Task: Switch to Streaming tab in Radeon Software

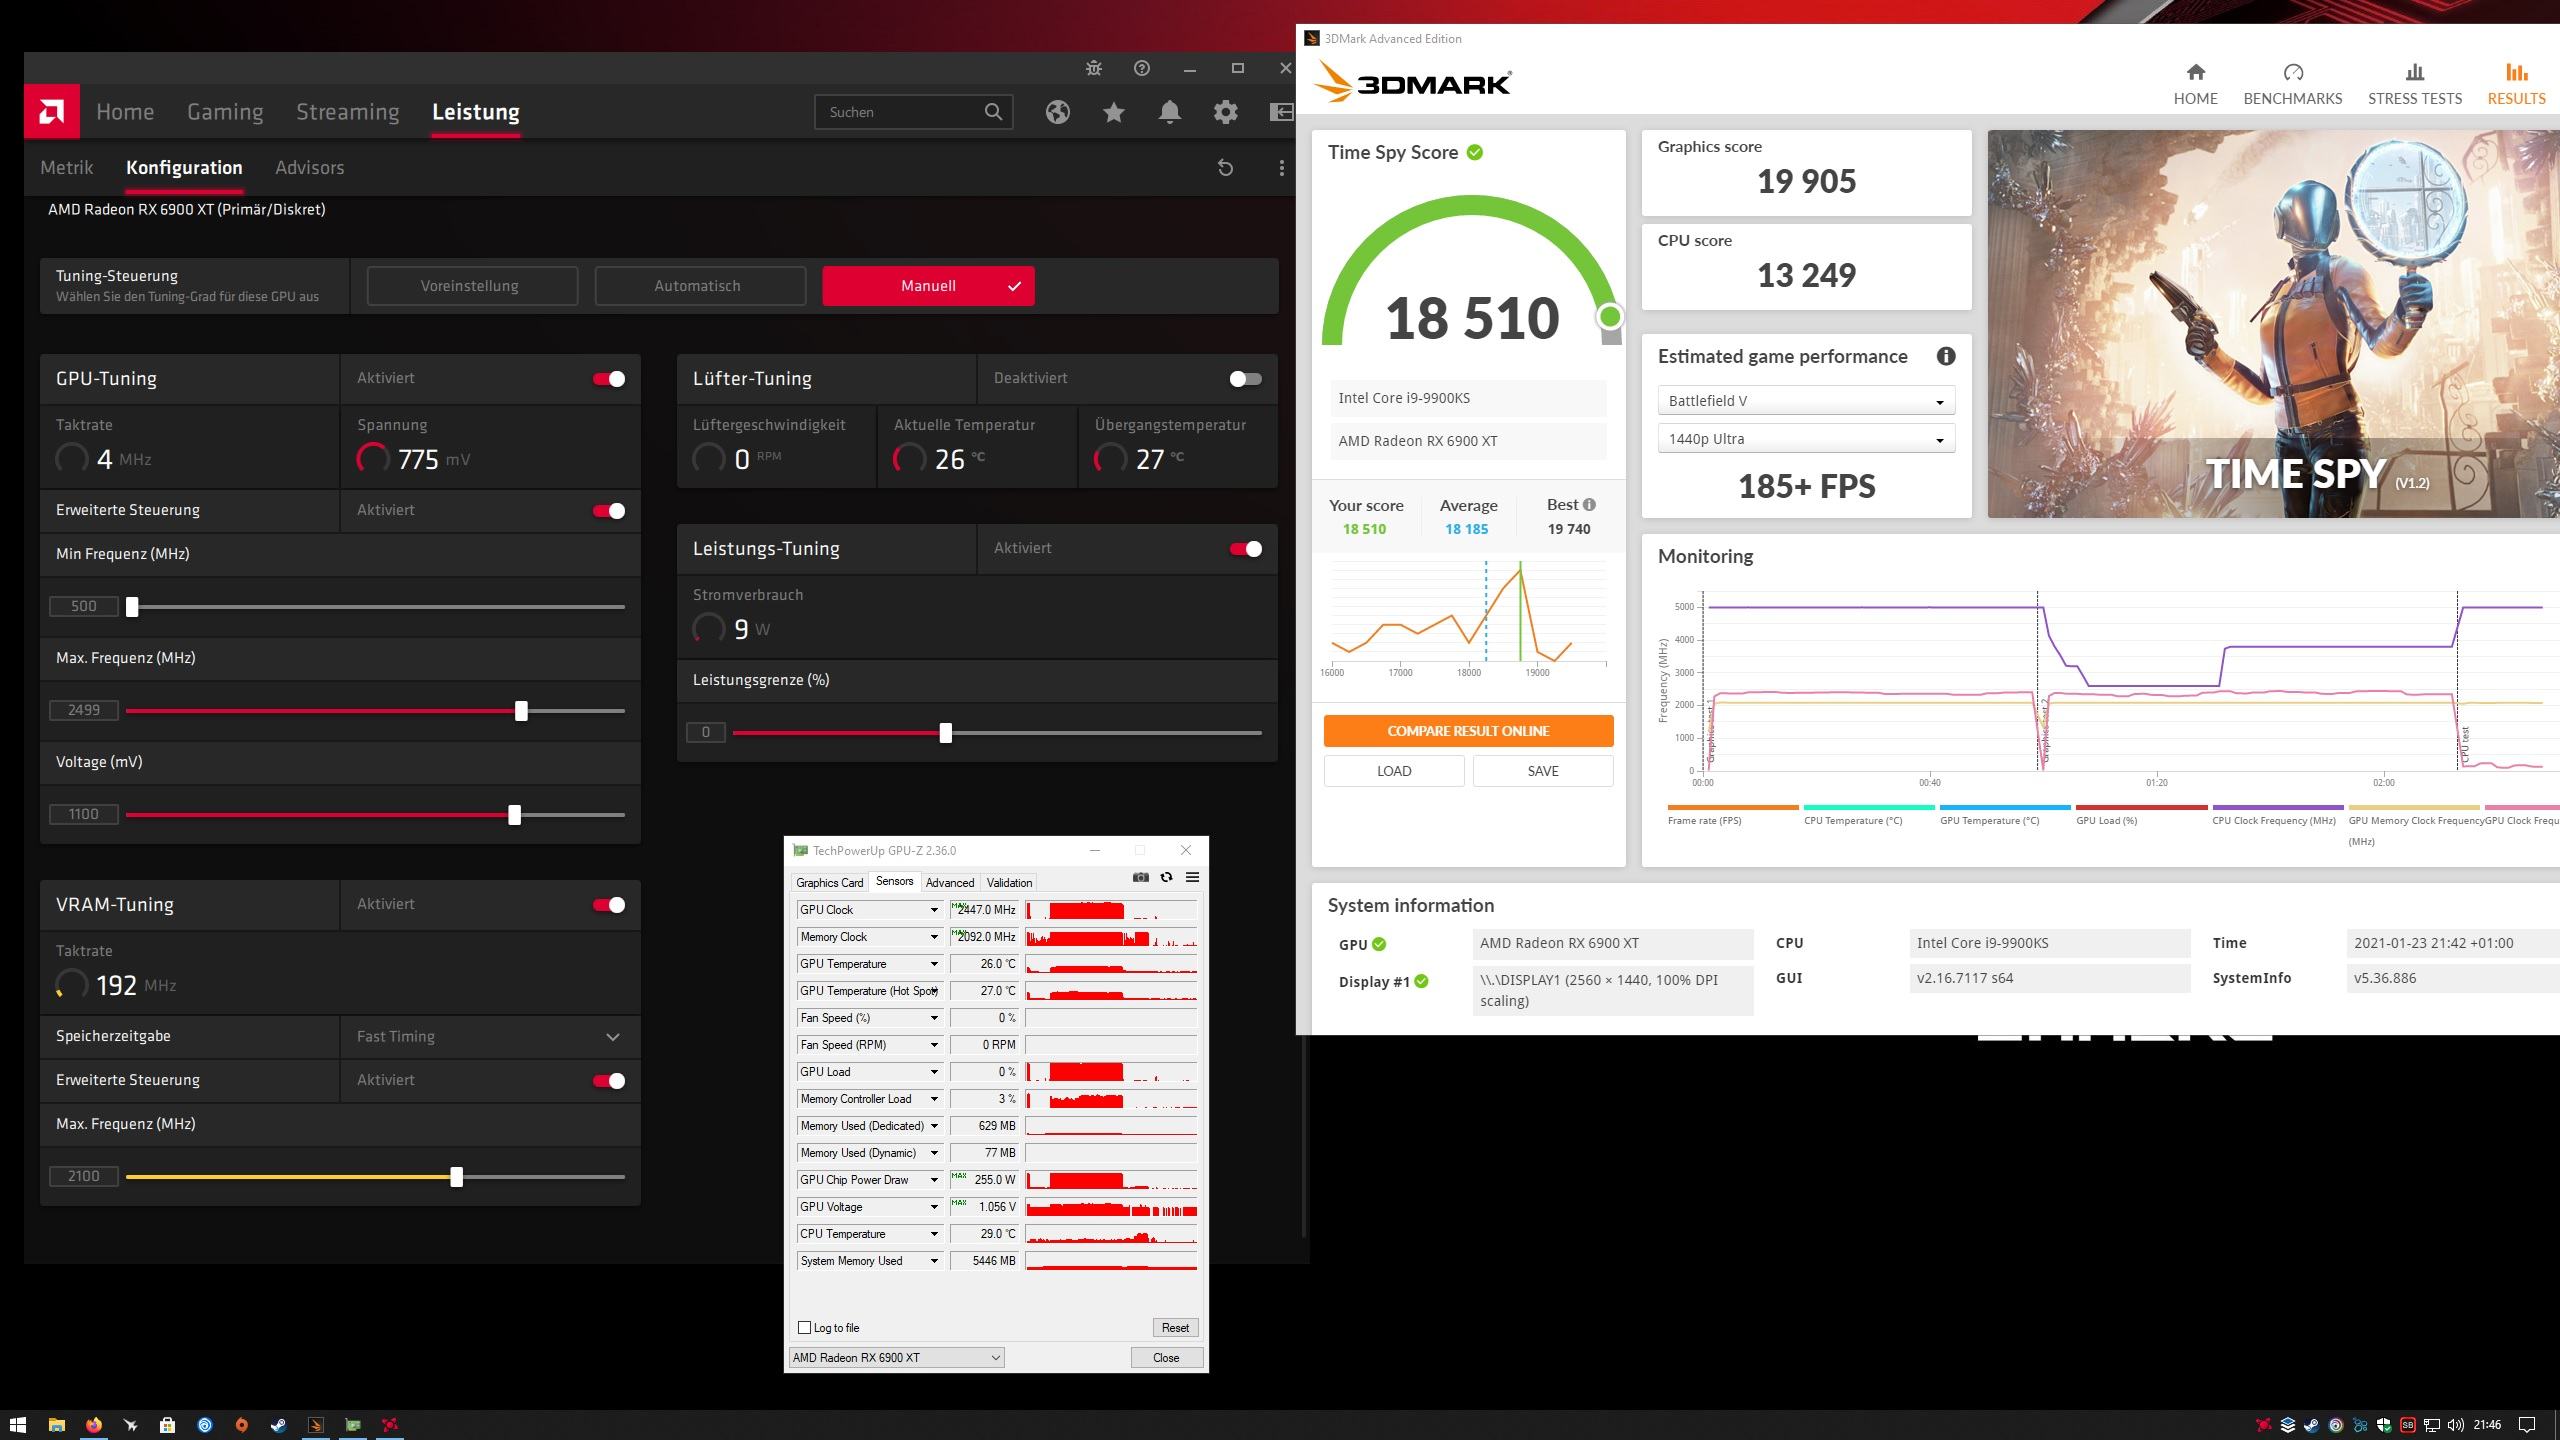Action: pos(348,112)
